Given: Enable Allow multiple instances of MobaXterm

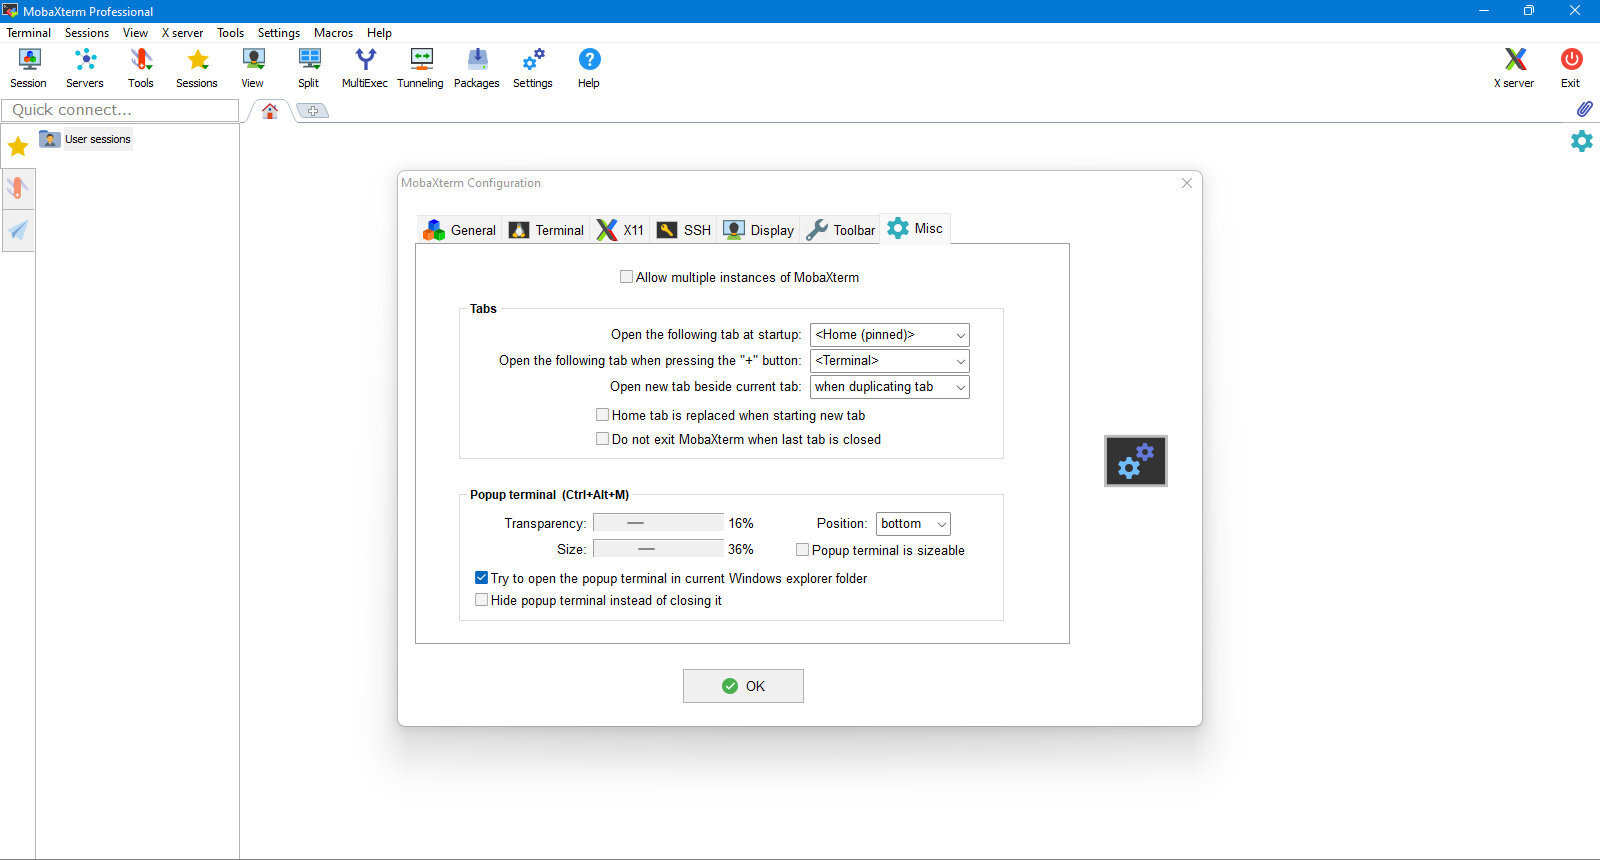Looking at the screenshot, I should [x=626, y=277].
